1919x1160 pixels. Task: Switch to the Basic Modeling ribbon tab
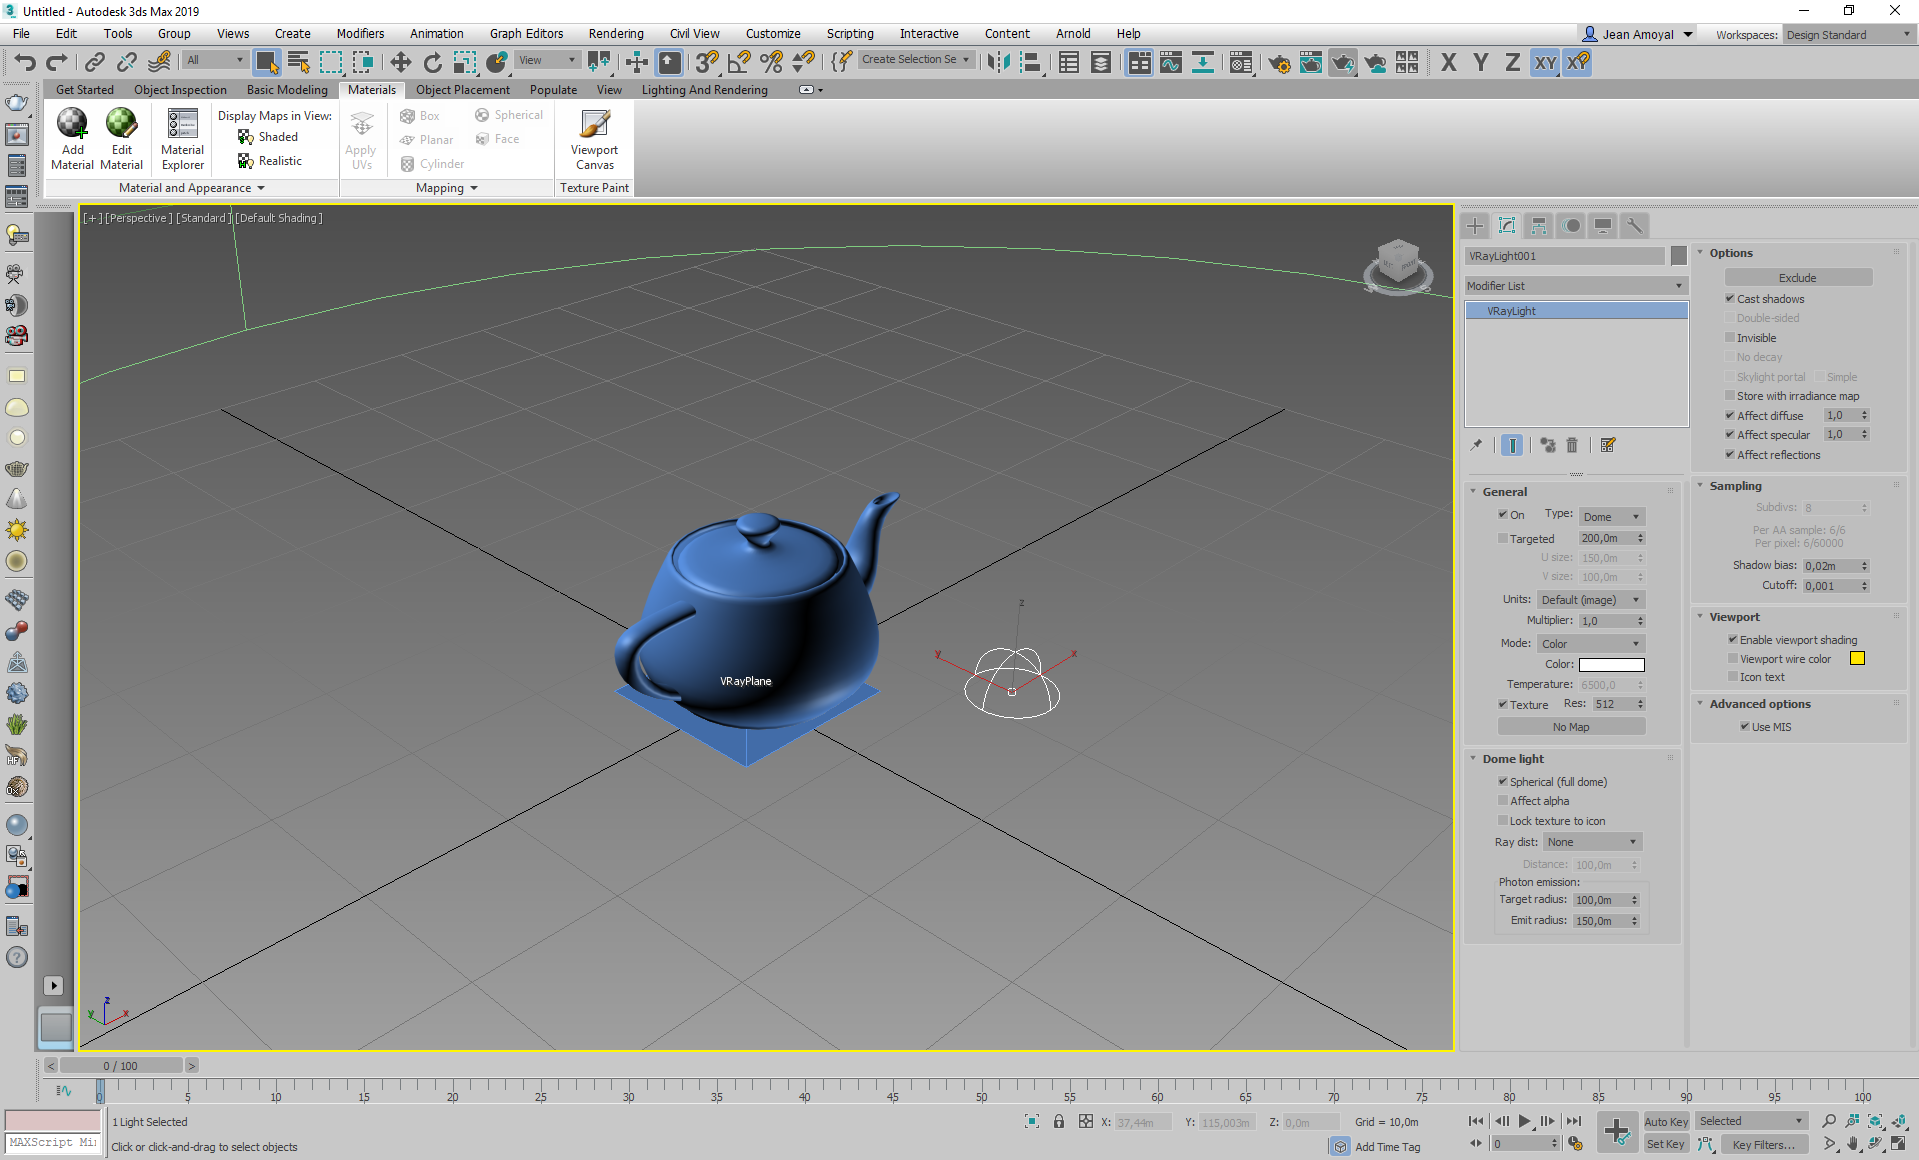pos(287,89)
